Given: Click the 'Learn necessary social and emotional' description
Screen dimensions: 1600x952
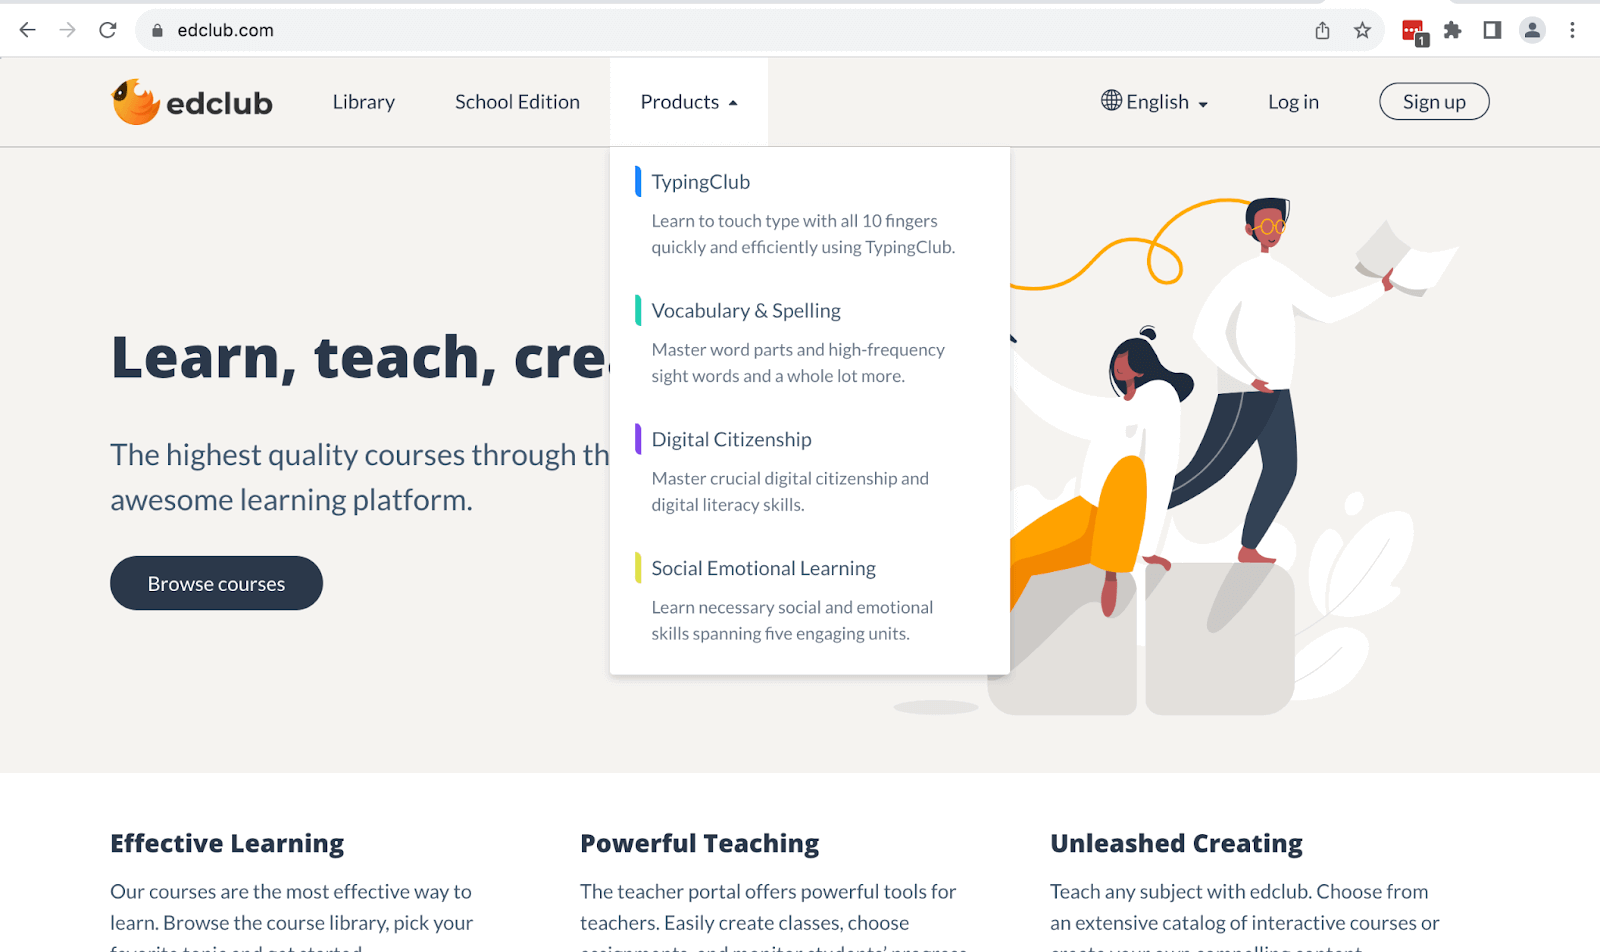Looking at the screenshot, I should tap(792, 621).
